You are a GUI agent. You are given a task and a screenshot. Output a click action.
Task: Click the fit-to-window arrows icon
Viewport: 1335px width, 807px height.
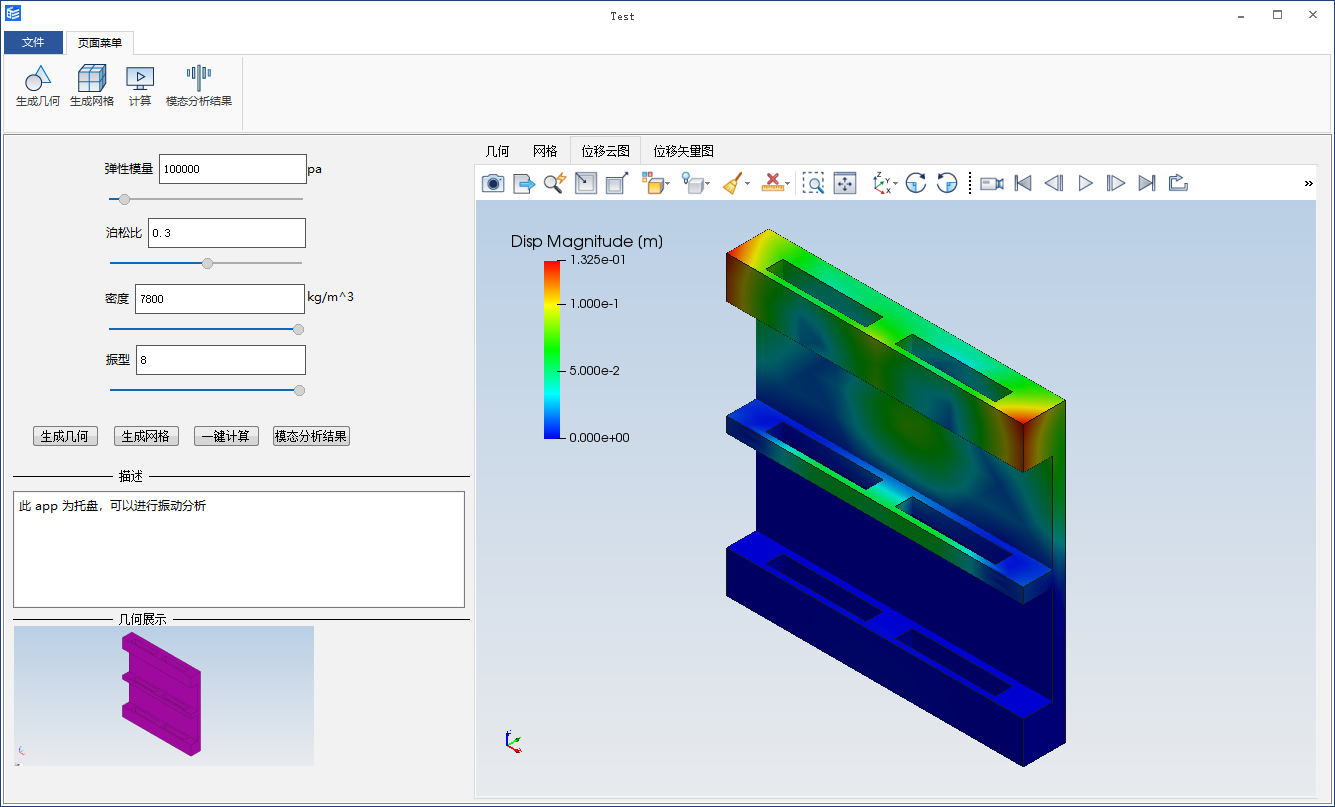tap(845, 183)
